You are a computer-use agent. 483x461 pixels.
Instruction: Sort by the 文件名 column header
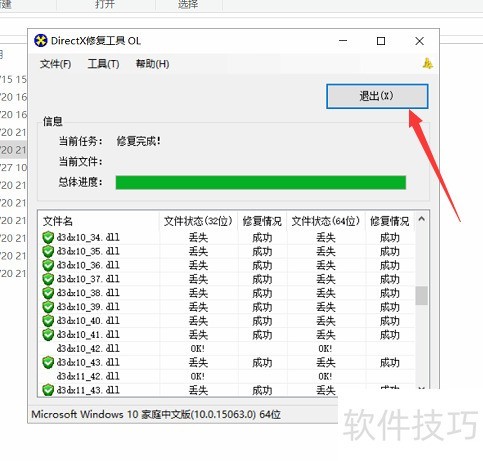point(99,221)
